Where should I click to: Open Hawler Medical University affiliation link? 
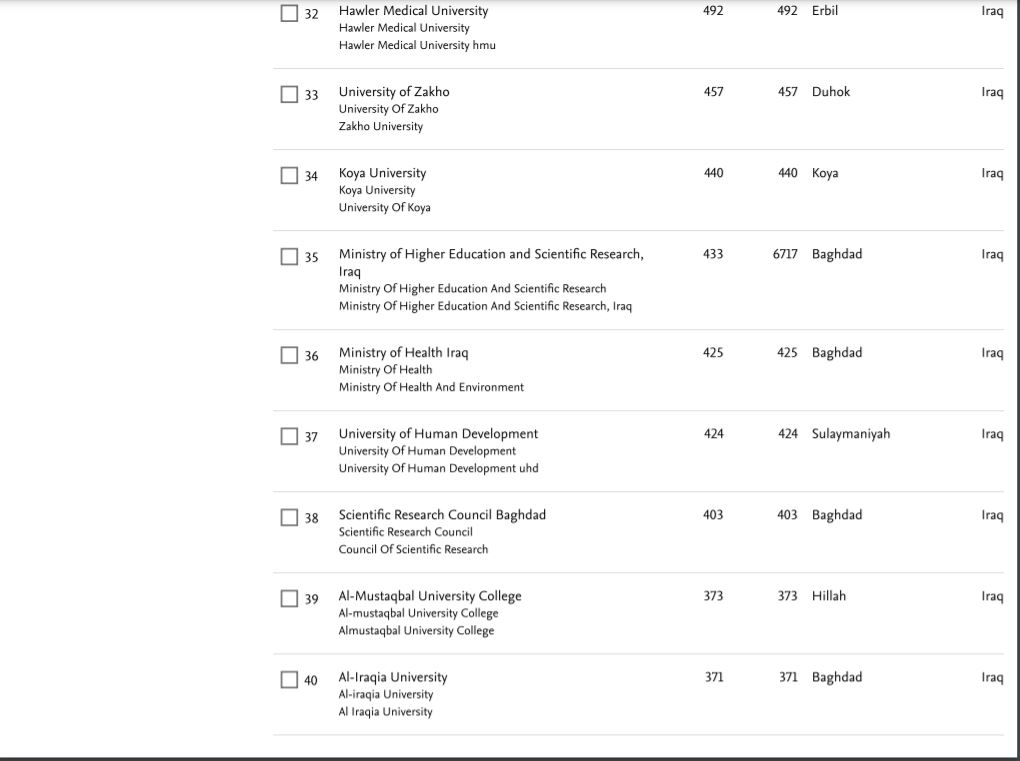[413, 11]
